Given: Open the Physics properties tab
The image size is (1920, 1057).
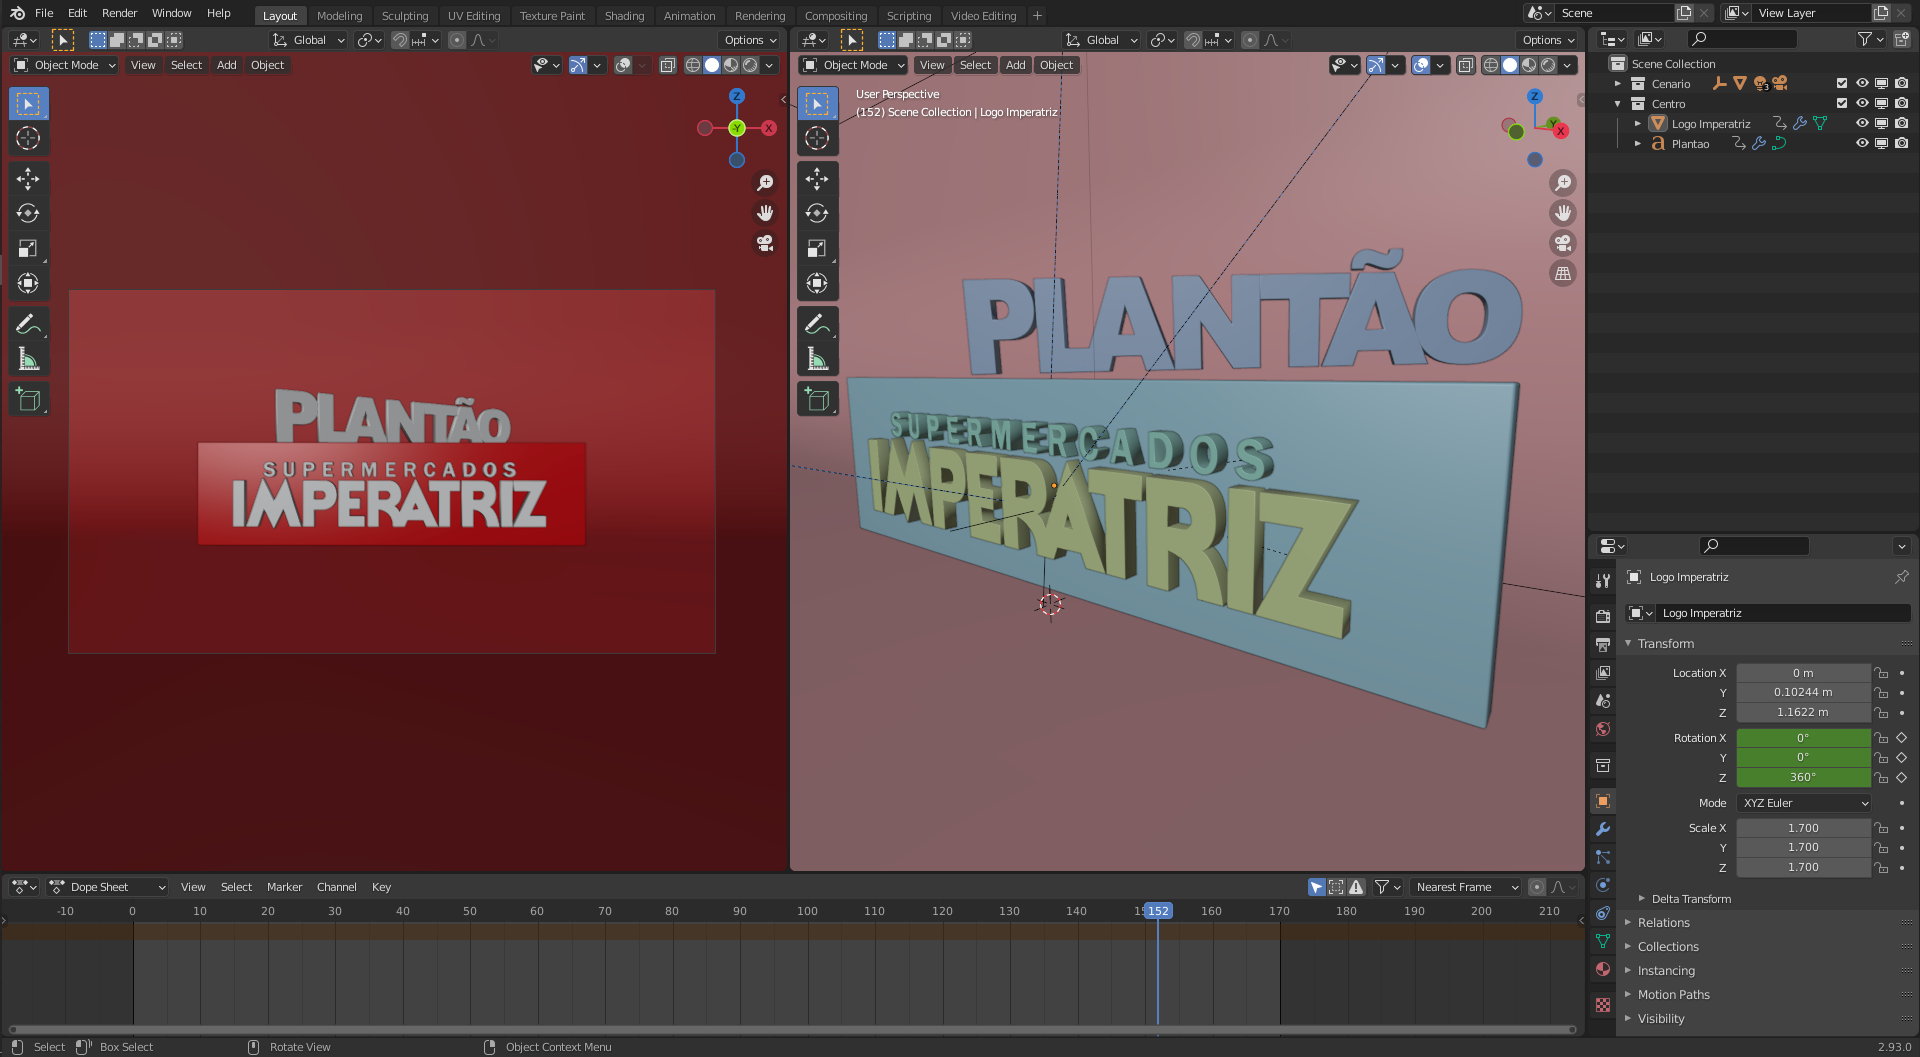Looking at the screenshot, I should click(1602, 885).
